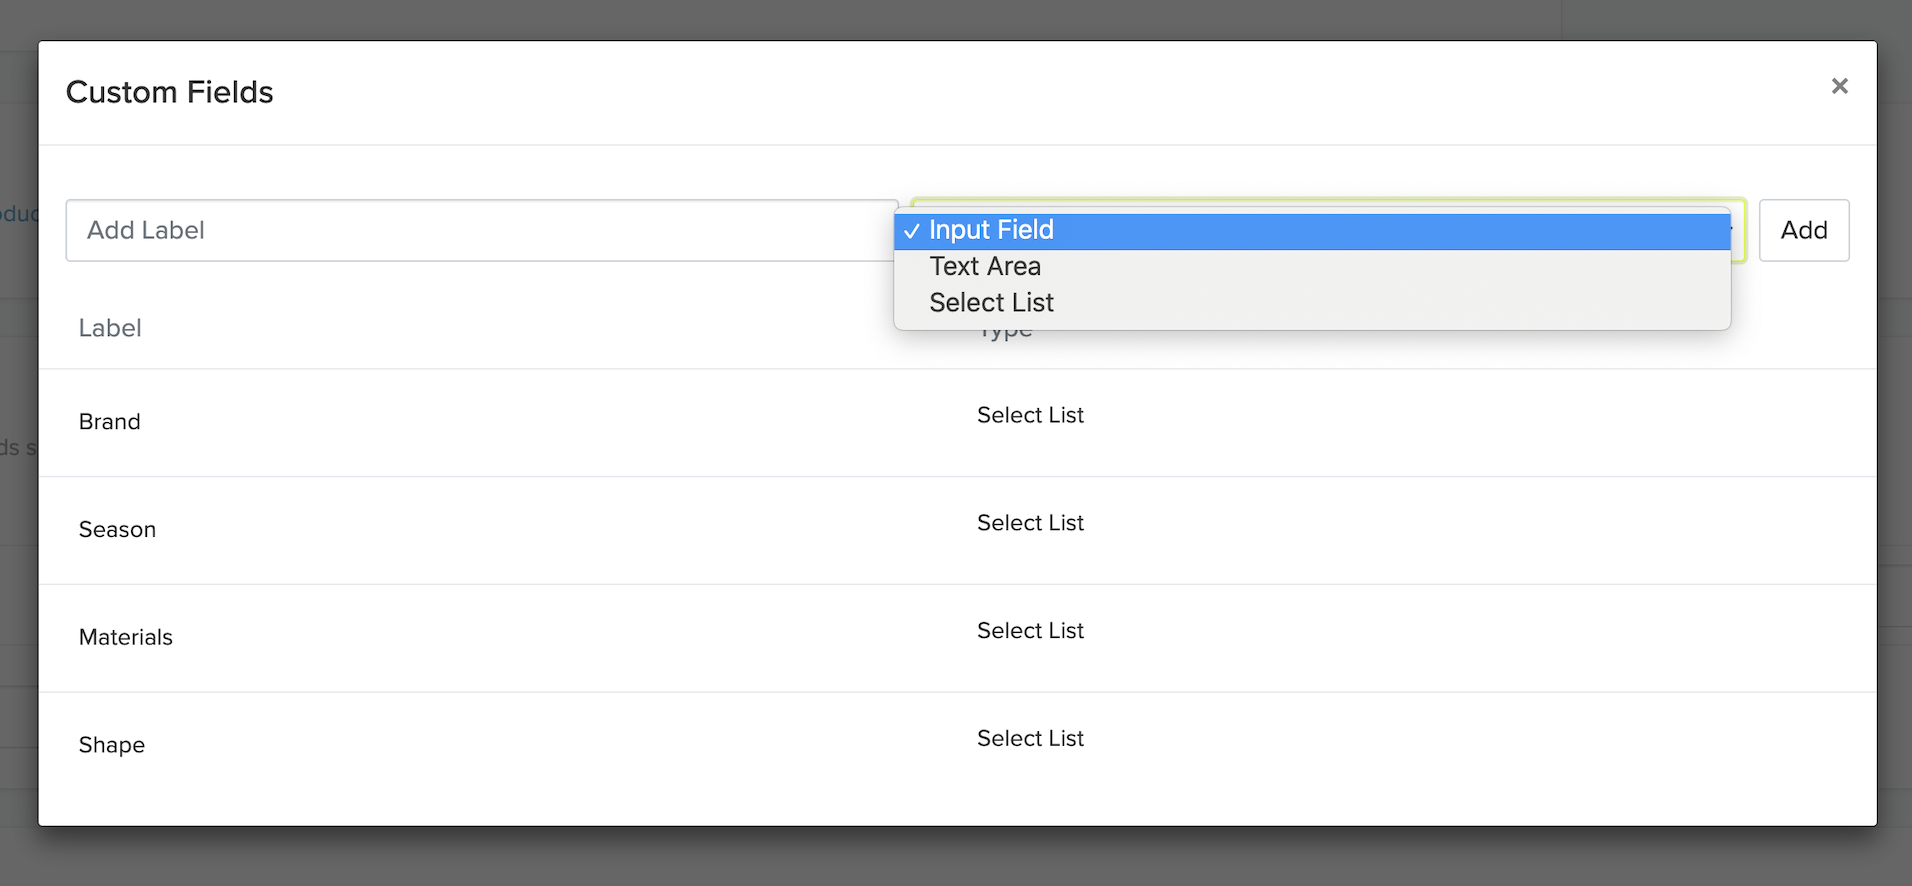The image size is (1912, 886).
Task: Click the Custom Fields dialog title
Action: pyautogui.click(x=170, y=92)
